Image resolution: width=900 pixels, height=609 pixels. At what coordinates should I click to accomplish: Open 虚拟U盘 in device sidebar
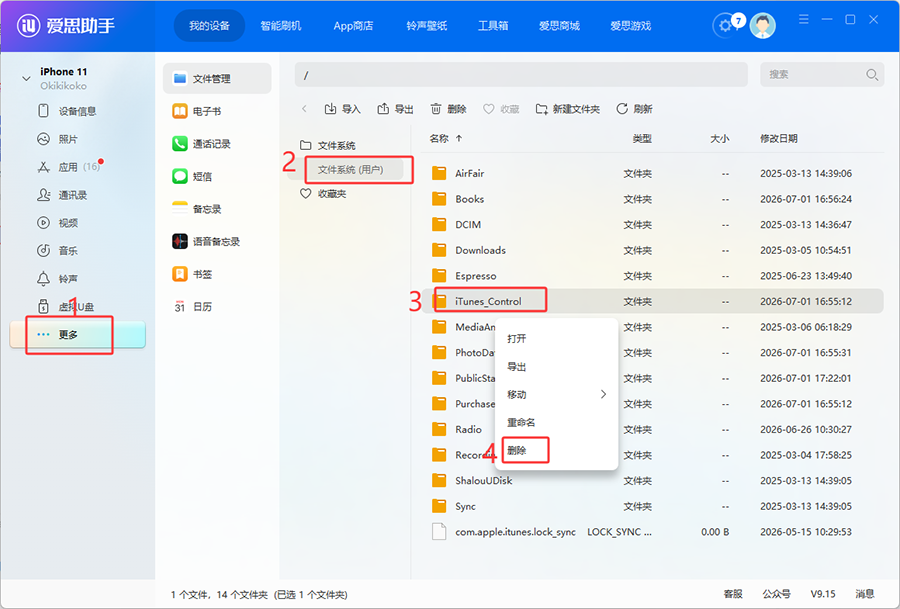coord(66,307)
